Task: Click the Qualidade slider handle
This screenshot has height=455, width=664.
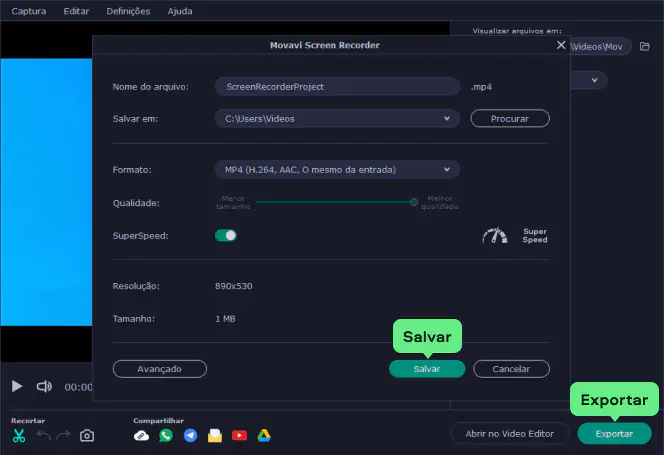Action: 414,202
